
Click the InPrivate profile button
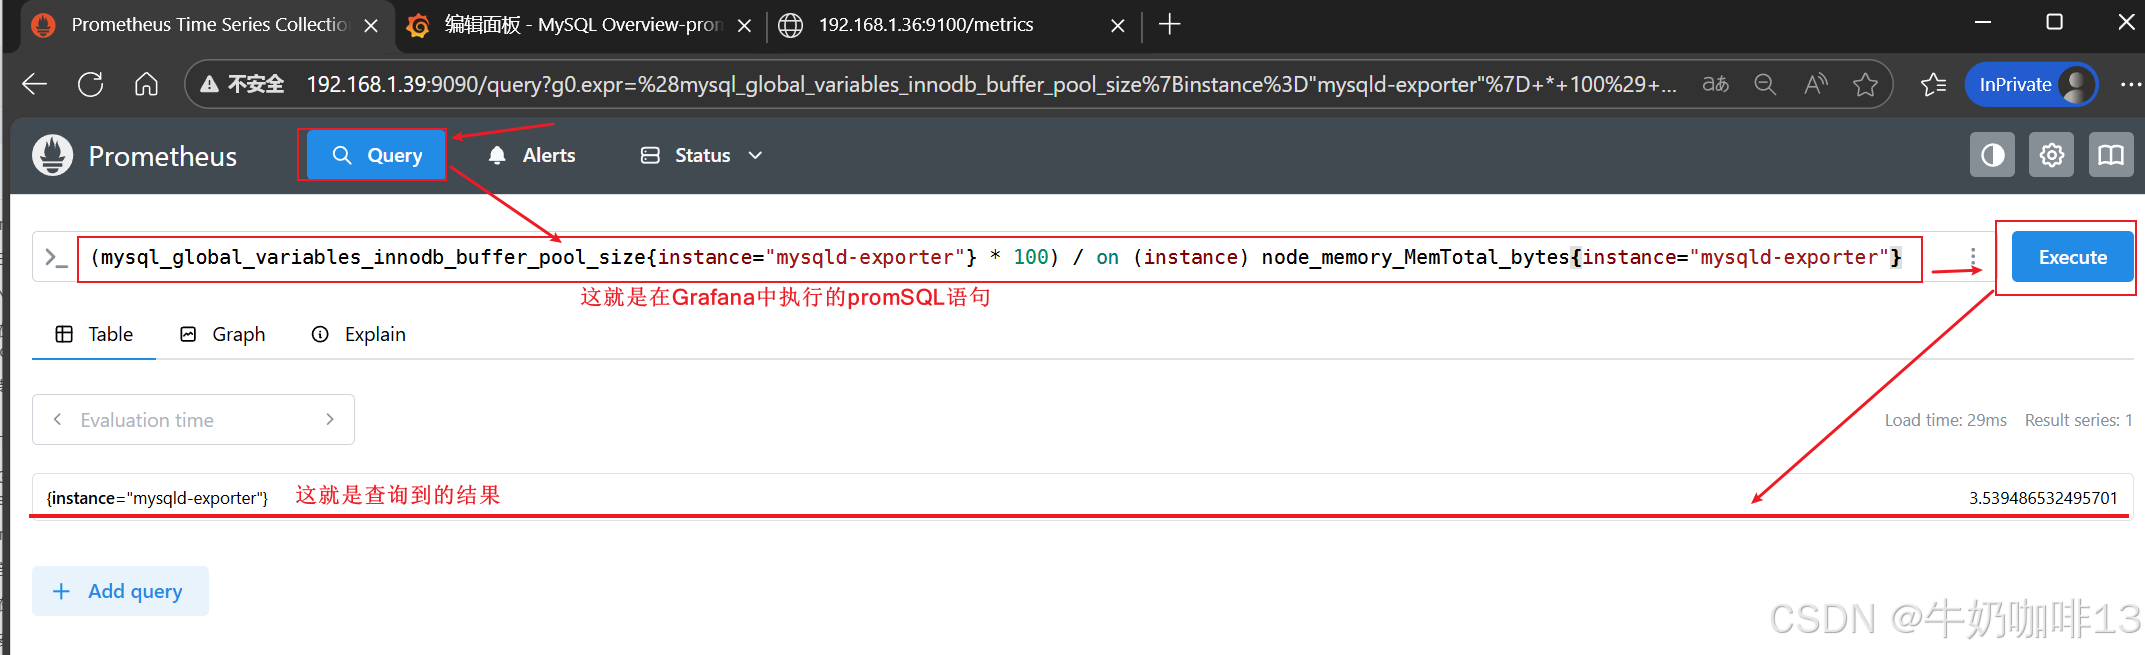point(2031,85)
